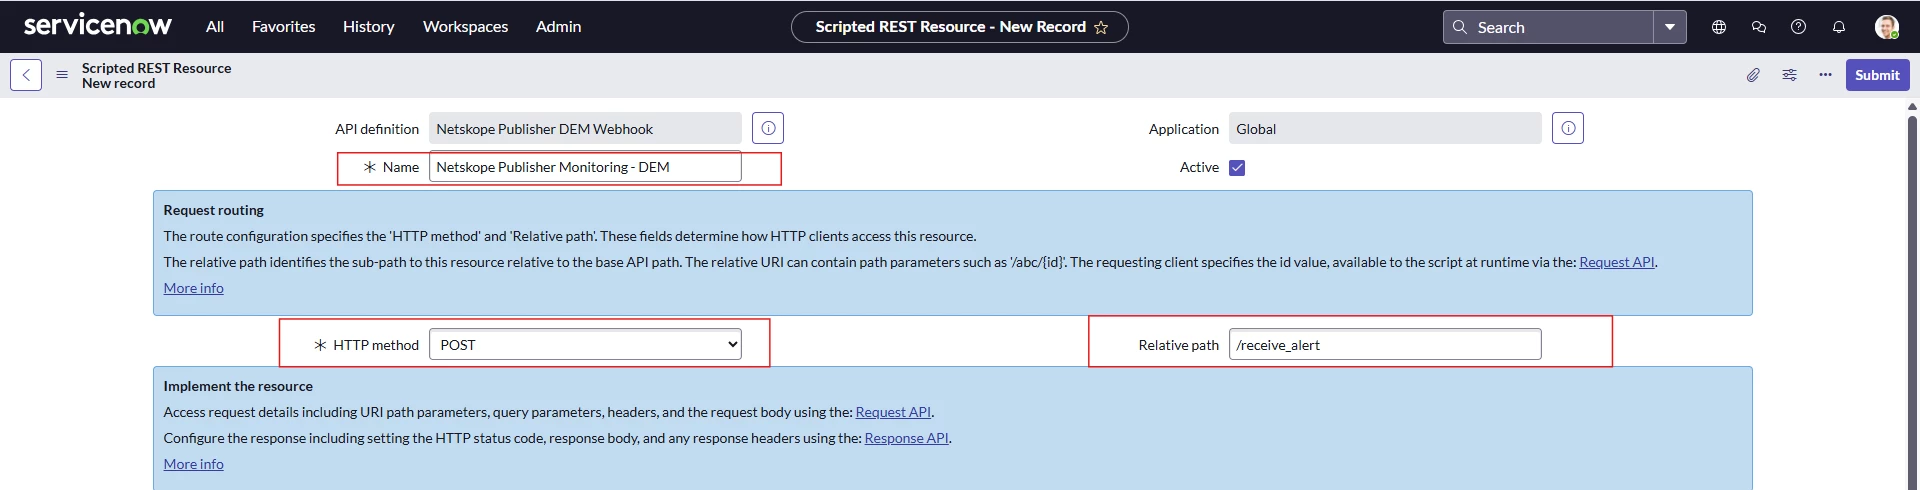Click the Relative path input field
This screenshot has height=490, width=1920.
tap(1385, 345)
